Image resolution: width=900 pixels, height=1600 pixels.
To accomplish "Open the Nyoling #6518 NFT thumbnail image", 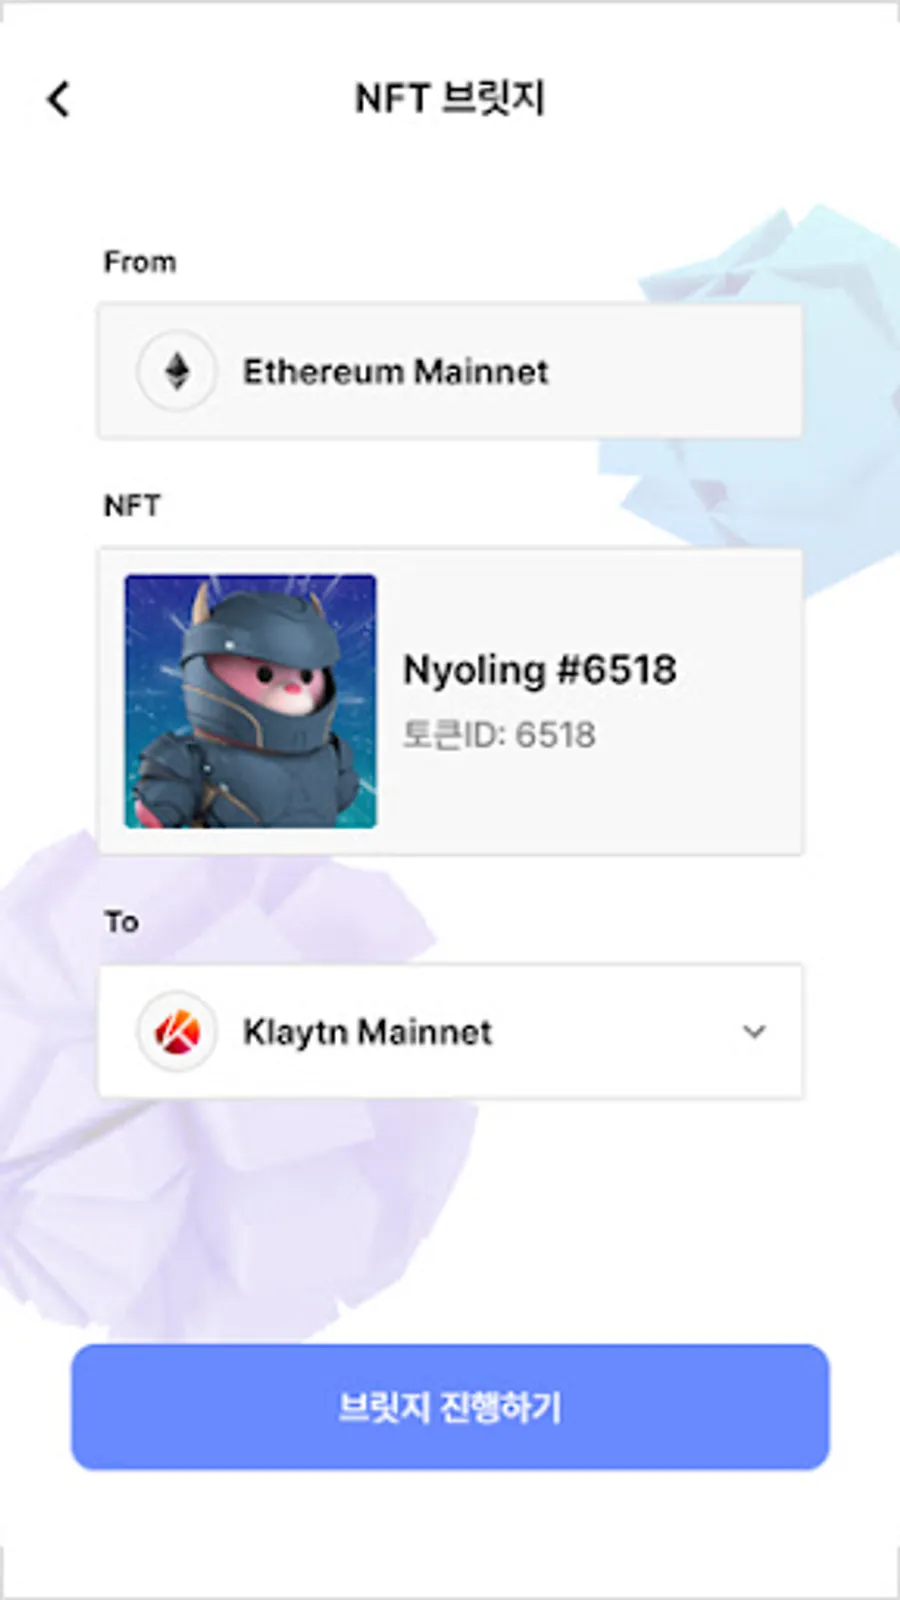I will tap(250, 701).
